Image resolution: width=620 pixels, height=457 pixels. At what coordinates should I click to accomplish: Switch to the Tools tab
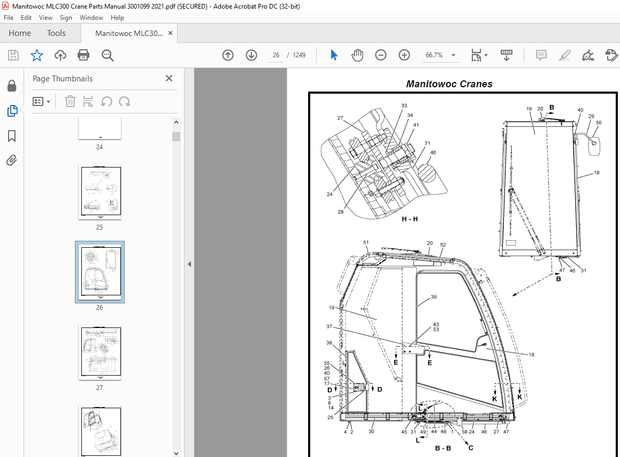[56, 33]
